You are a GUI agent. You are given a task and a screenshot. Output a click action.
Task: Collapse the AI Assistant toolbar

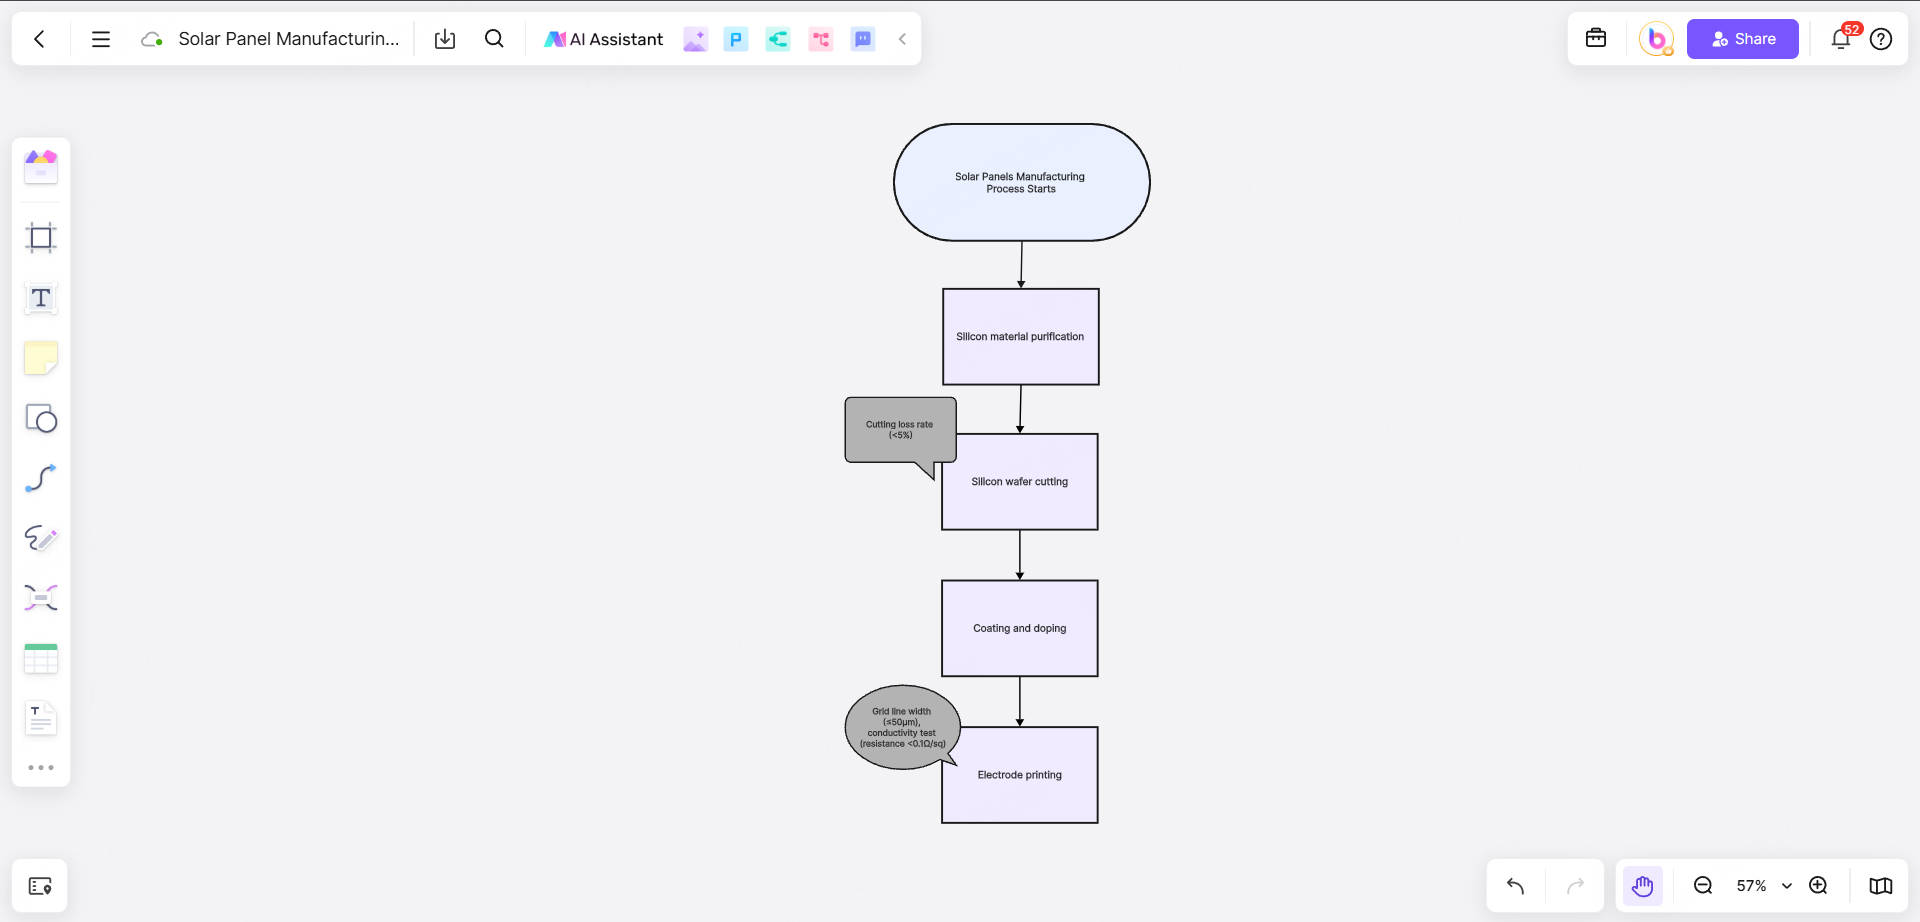pos(902,39)
